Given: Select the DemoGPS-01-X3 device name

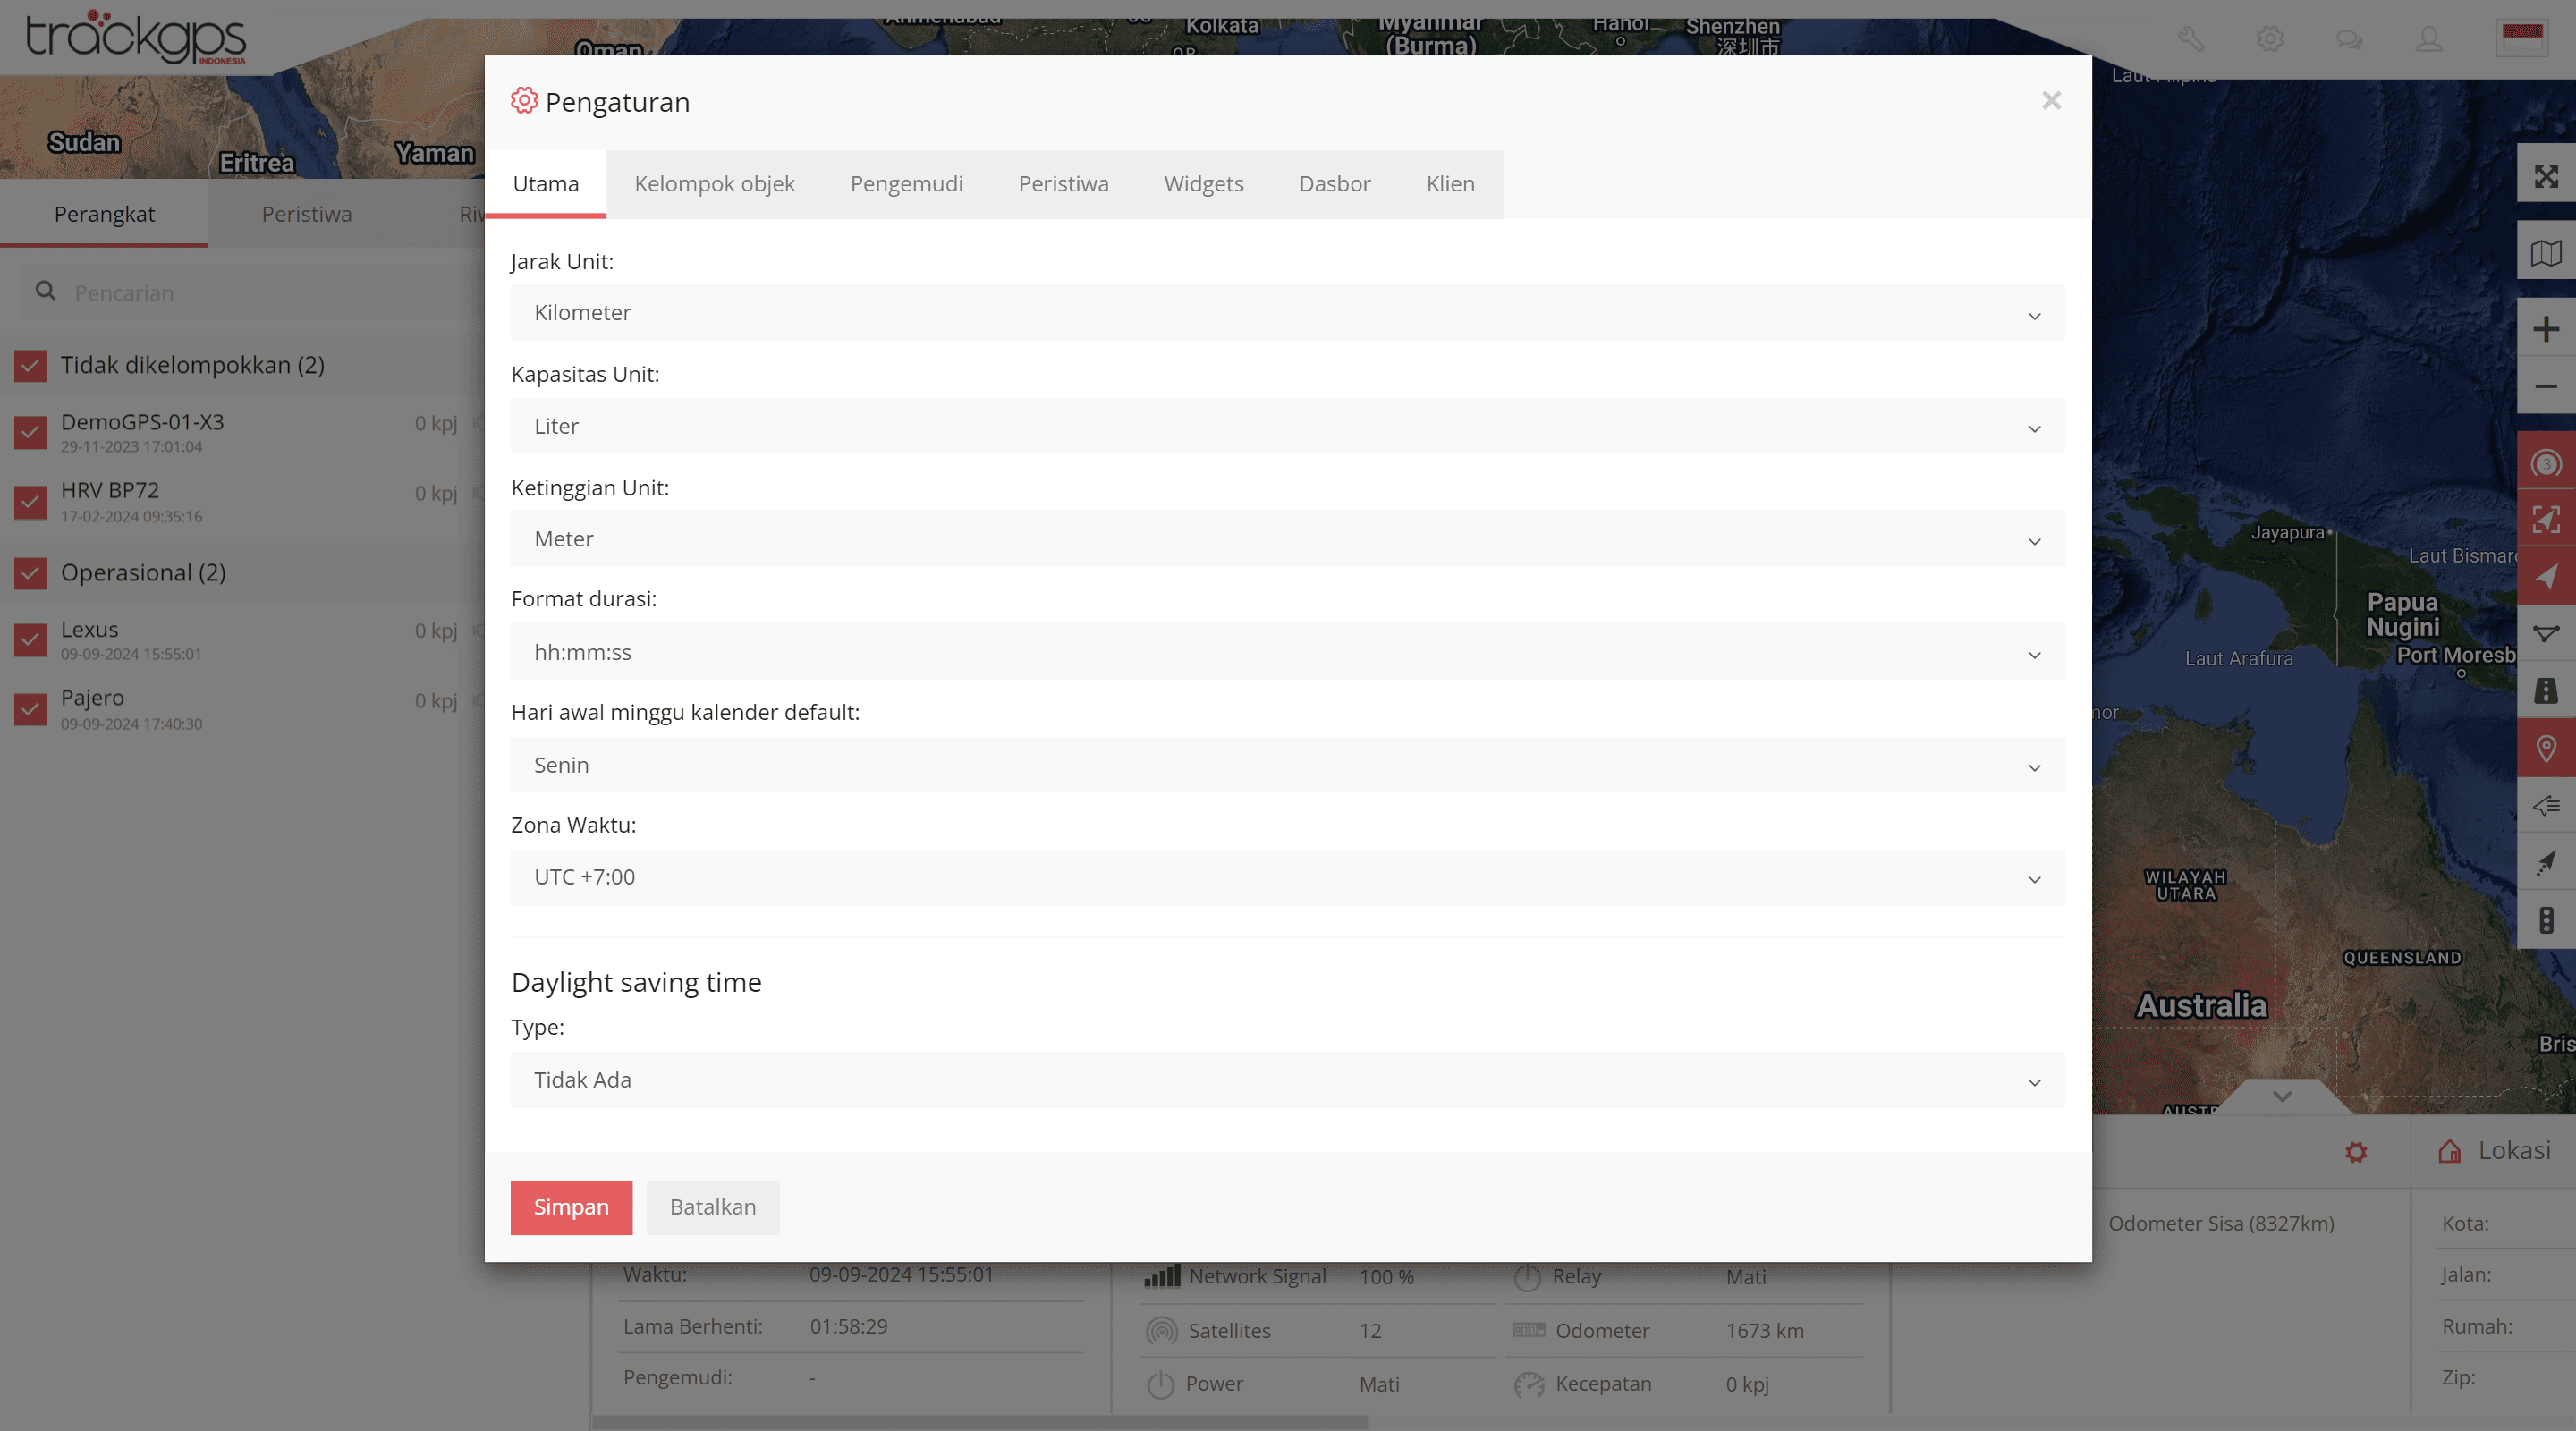Looking at the screenshot, I should (142, 422).
